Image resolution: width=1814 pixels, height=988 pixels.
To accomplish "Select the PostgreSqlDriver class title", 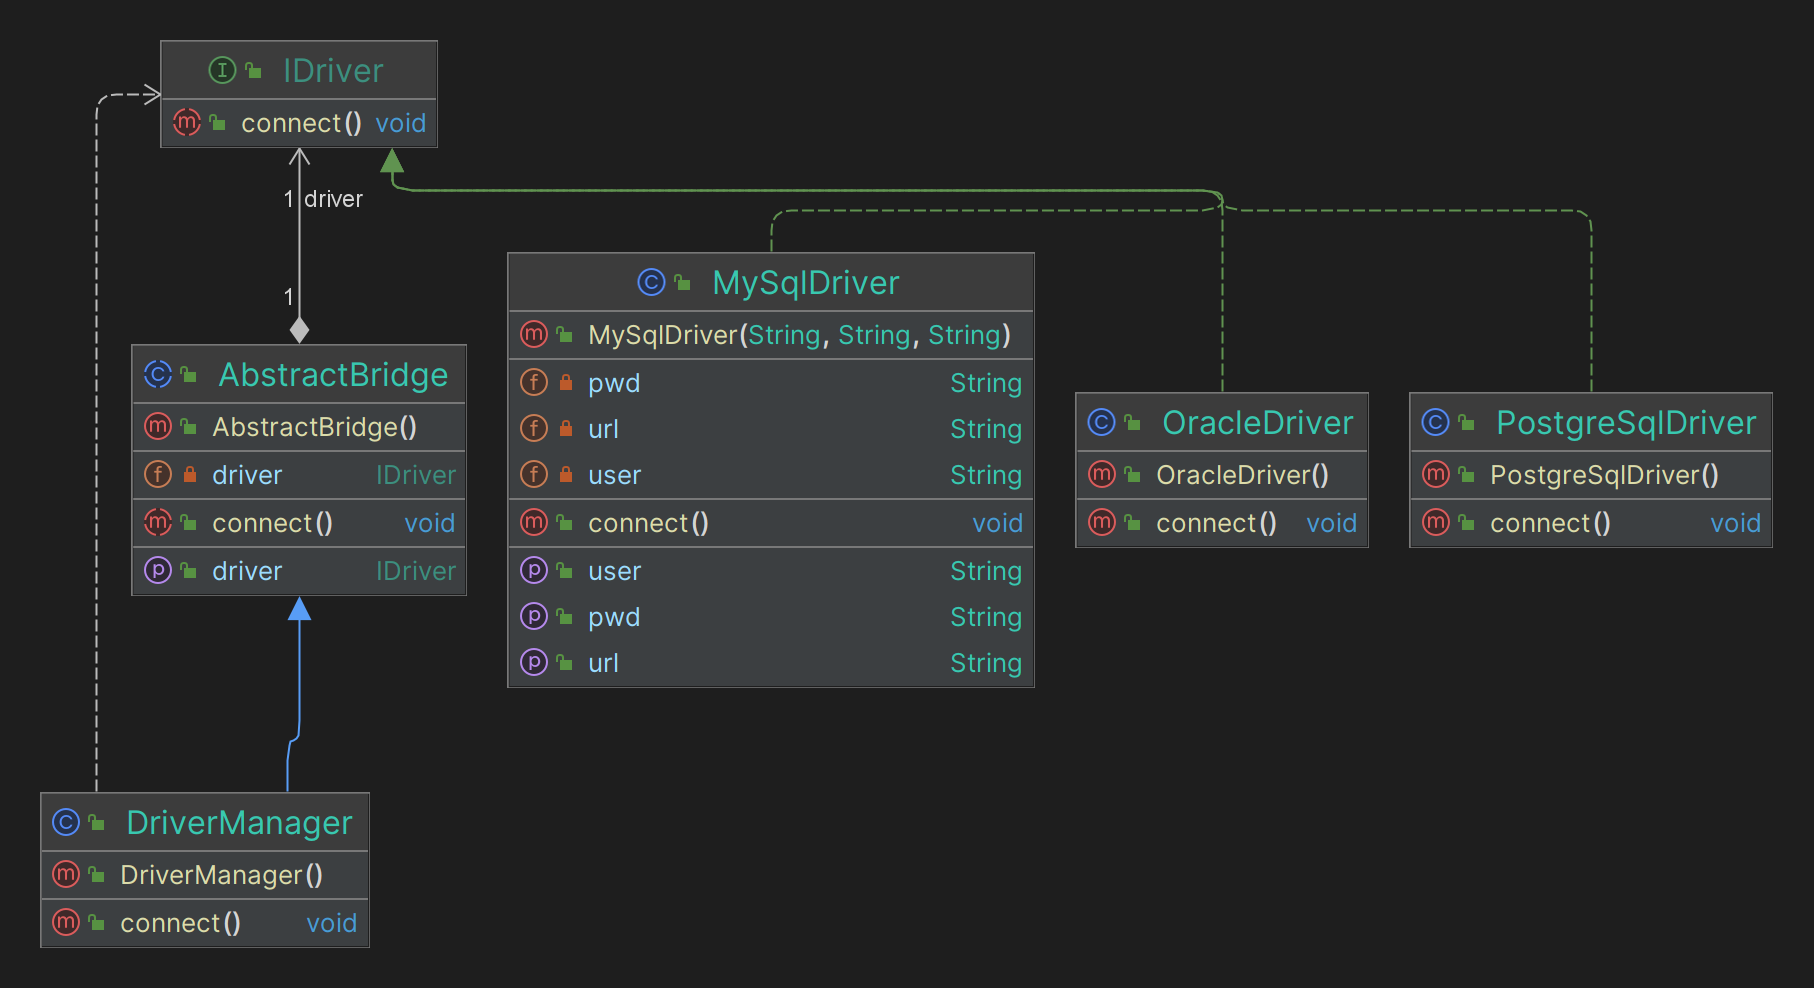I will coord(1625,423).
